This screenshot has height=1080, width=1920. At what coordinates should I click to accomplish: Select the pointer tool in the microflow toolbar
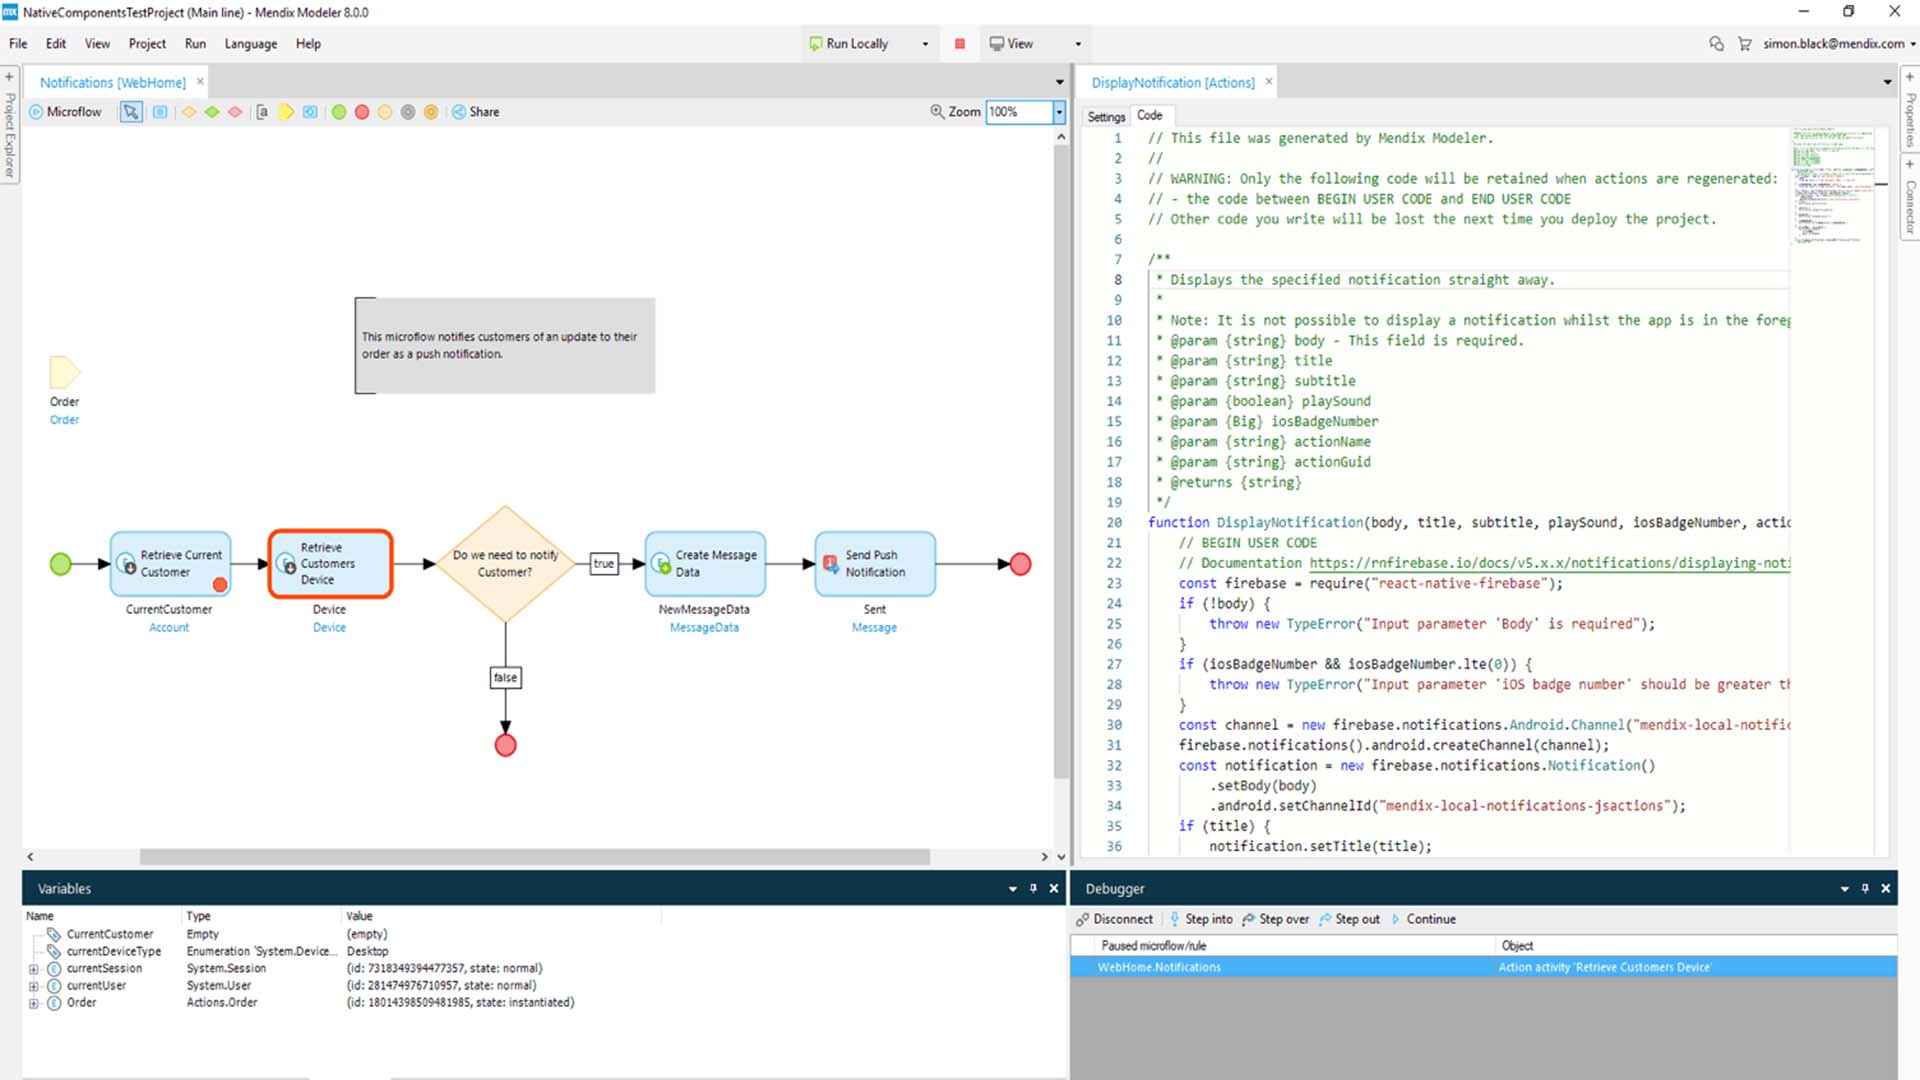pos(130,112)
